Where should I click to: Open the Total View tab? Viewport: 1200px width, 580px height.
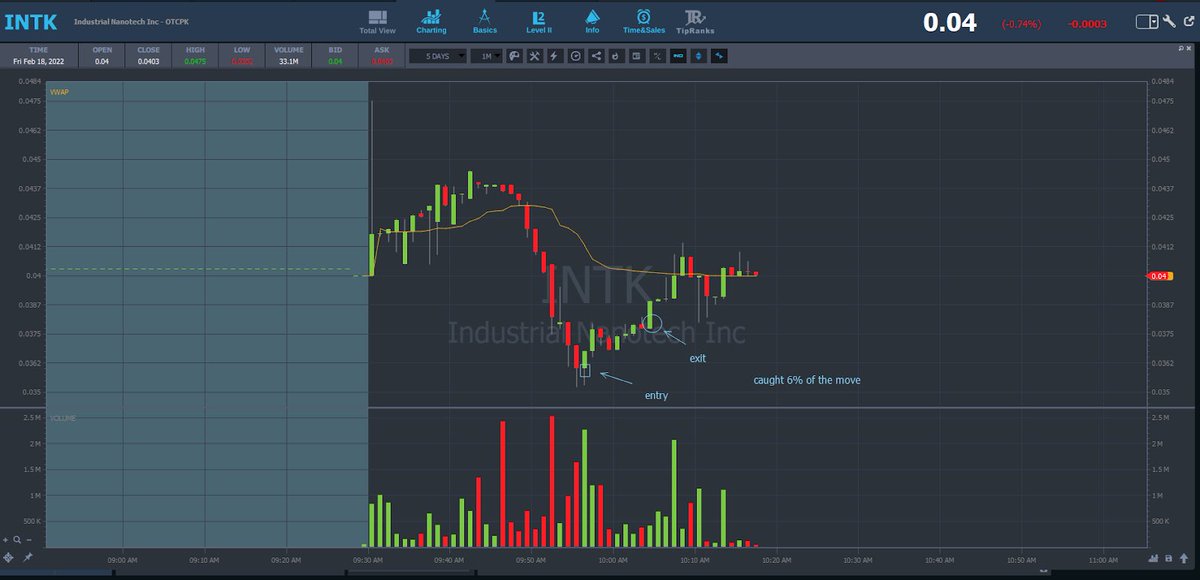376,22
